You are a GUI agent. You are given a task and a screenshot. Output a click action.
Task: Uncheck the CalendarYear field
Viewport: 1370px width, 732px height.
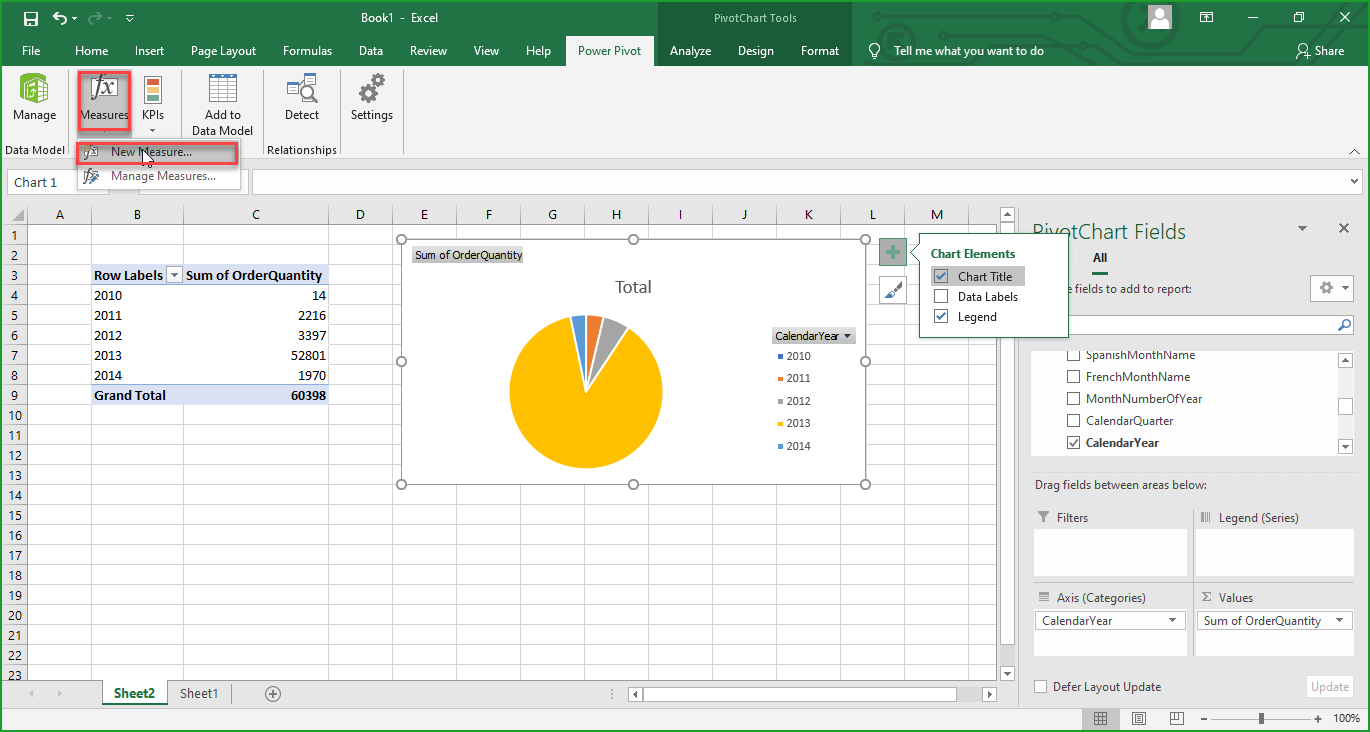tap(1074, 443)
